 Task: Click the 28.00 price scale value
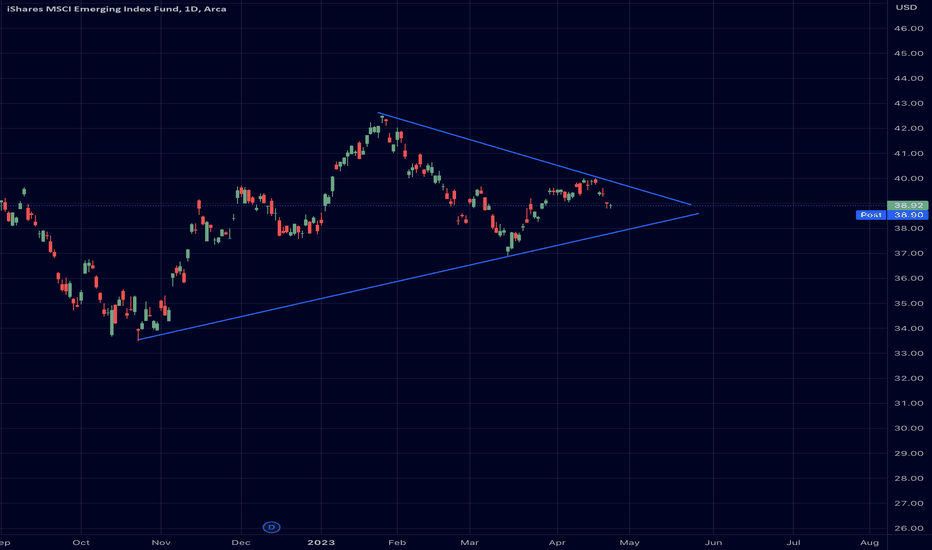pos(909,478)
